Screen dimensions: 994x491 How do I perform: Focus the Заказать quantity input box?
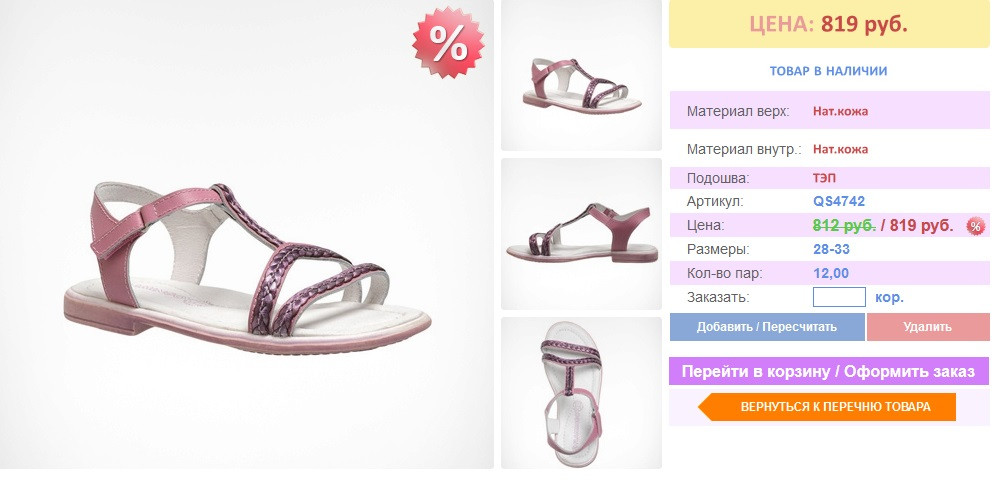(839, 297)
